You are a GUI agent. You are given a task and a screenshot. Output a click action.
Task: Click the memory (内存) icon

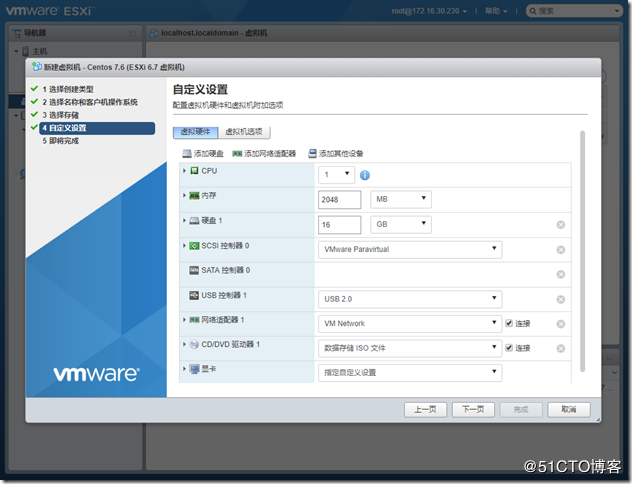point(194,195)
